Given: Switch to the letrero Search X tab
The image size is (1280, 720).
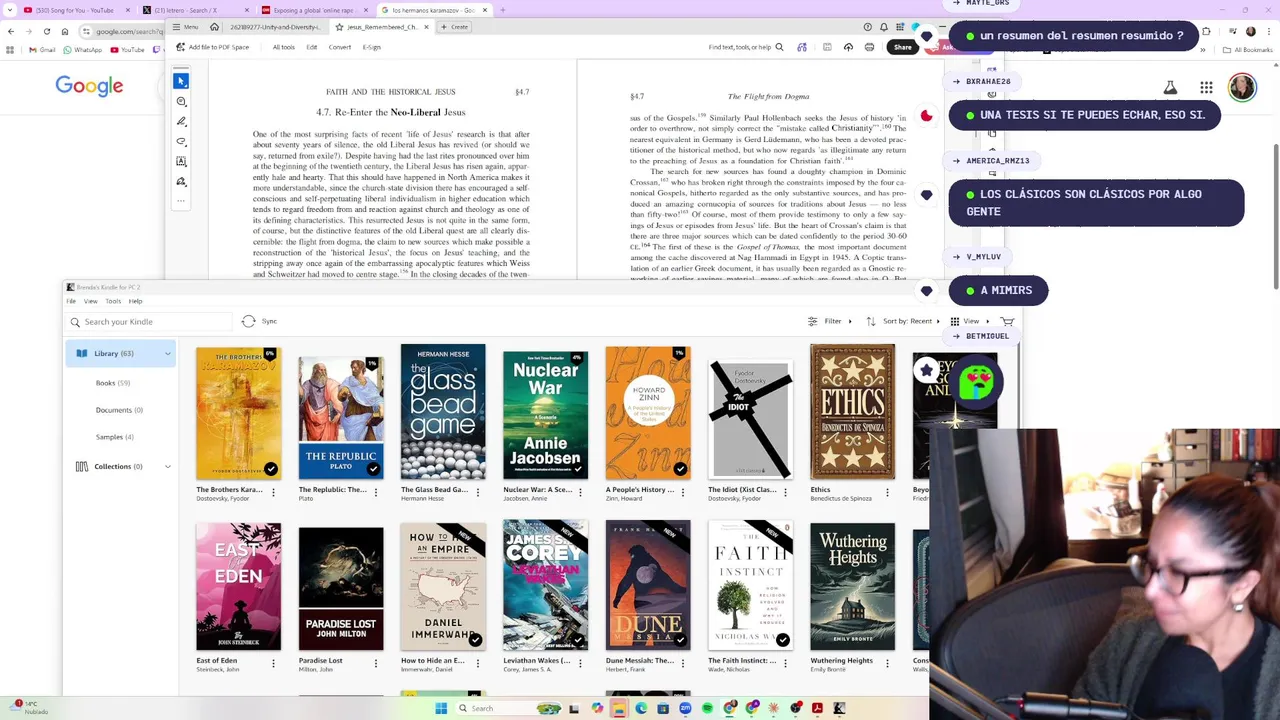Looking at the screenshot, I should (x=193, y=10).
